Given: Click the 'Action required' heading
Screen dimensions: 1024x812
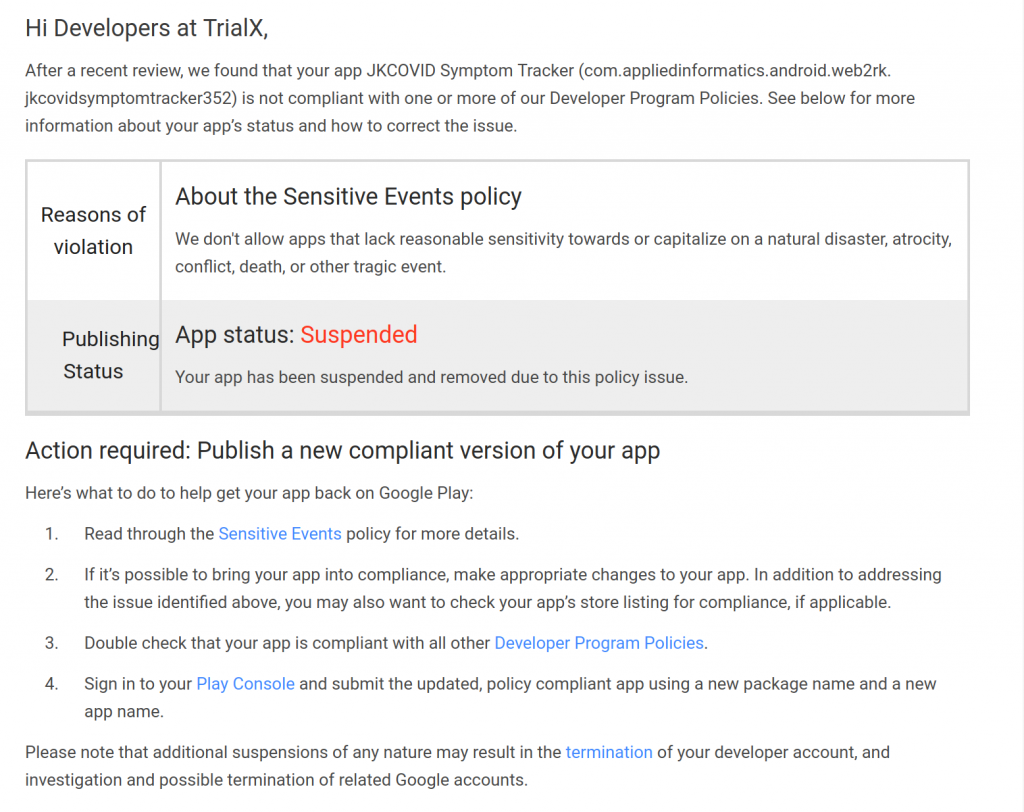Looking at the screenshot, I should [x=342, y=451].
